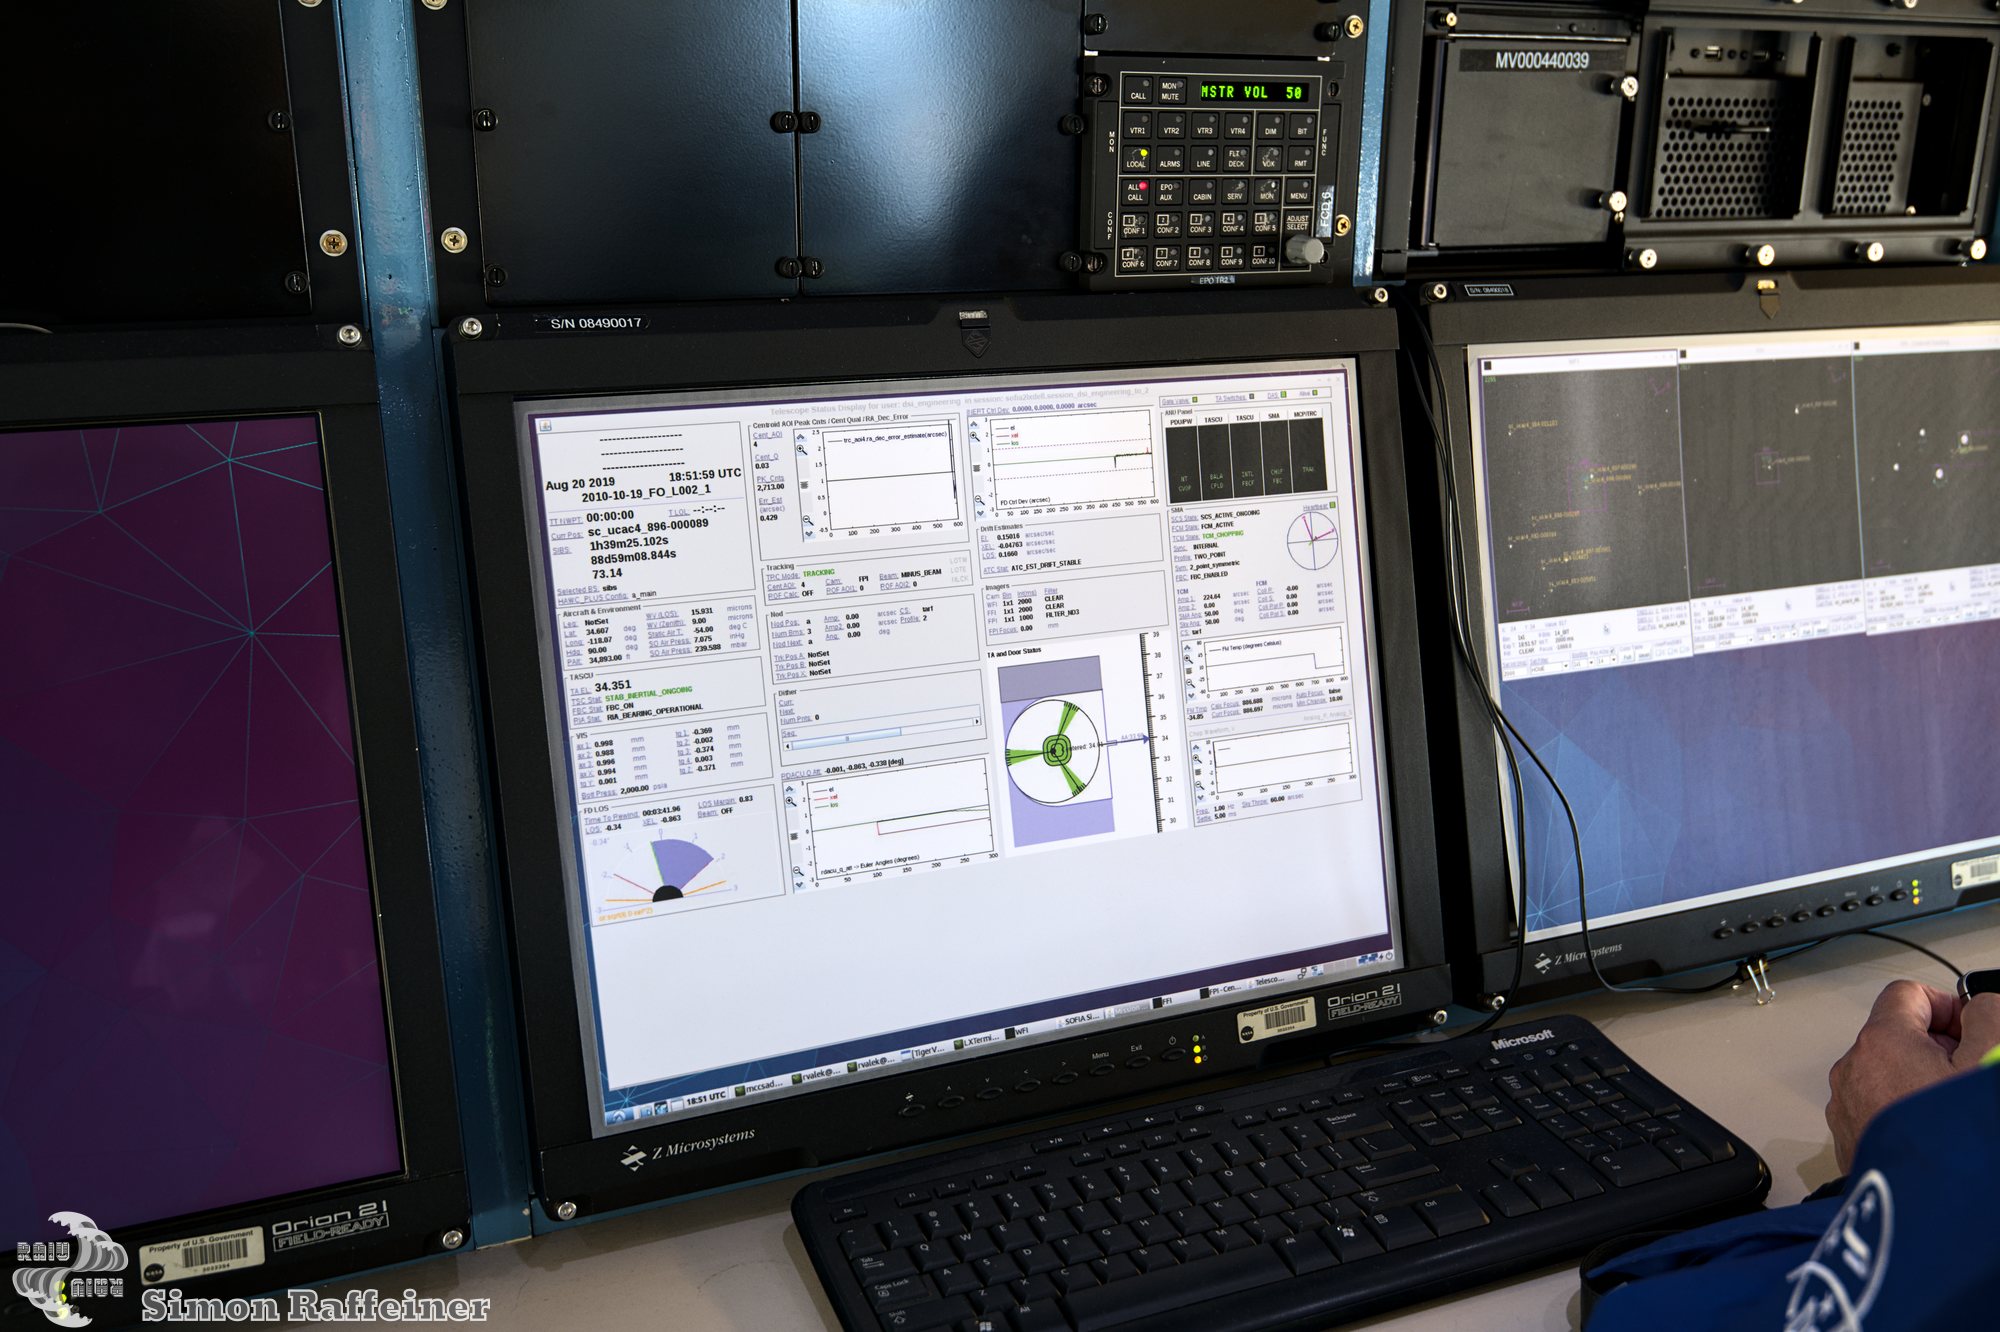Click the right arrow on the Dither Num Pnts row

tap(977, 721)
